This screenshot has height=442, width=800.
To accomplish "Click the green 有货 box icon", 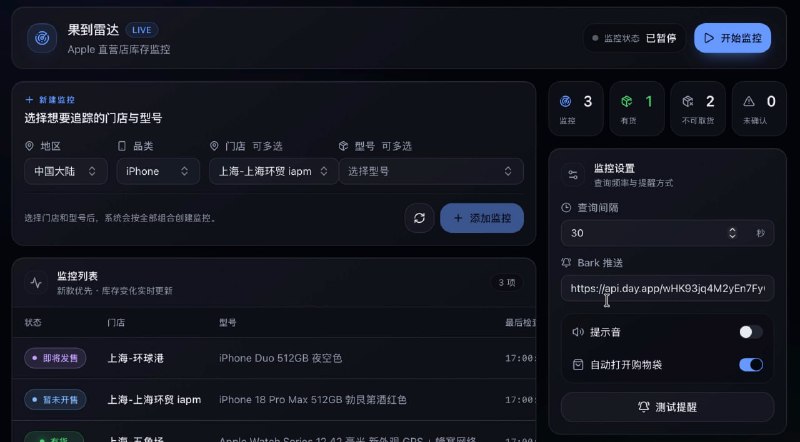I will (627, 102).
